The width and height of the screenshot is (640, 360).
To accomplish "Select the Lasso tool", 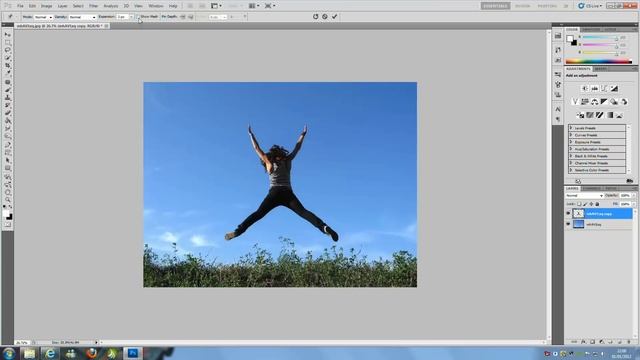I will [8, 50].
